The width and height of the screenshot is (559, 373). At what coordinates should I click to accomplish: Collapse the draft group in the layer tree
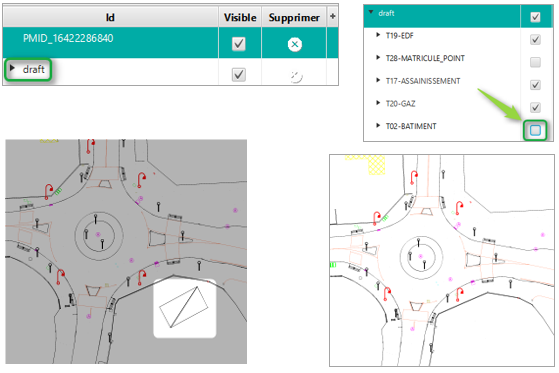pyautogui.click(x=371, y=12)
